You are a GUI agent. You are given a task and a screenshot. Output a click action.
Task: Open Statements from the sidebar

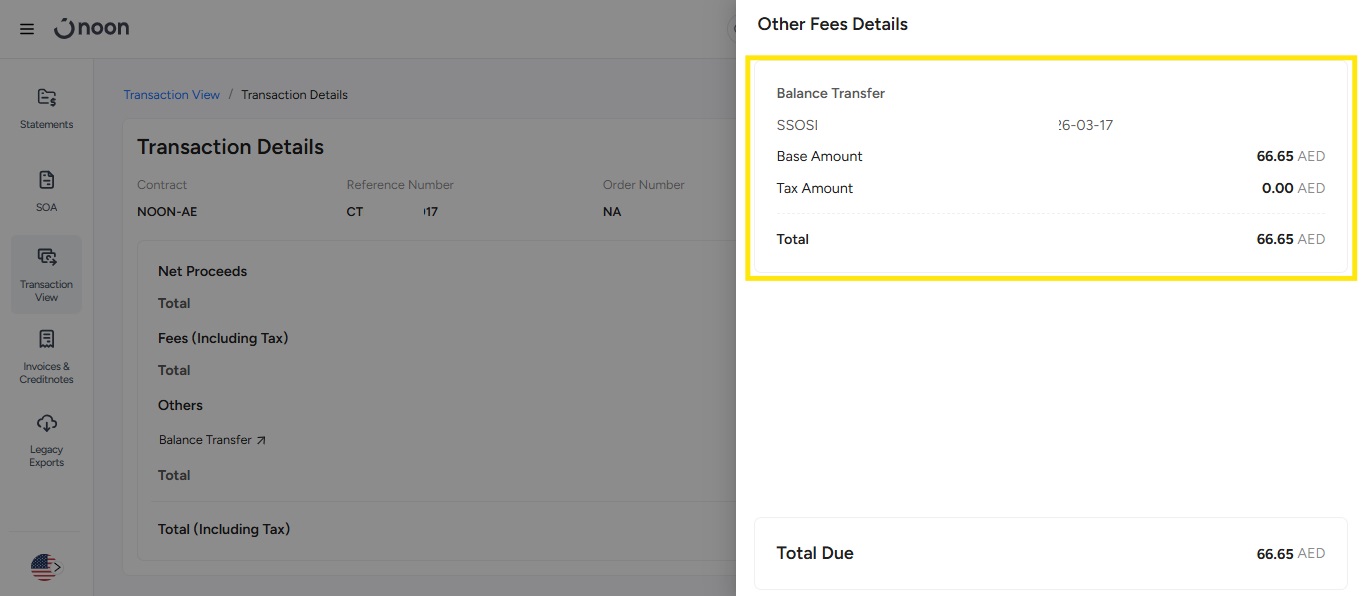[46, 109]
